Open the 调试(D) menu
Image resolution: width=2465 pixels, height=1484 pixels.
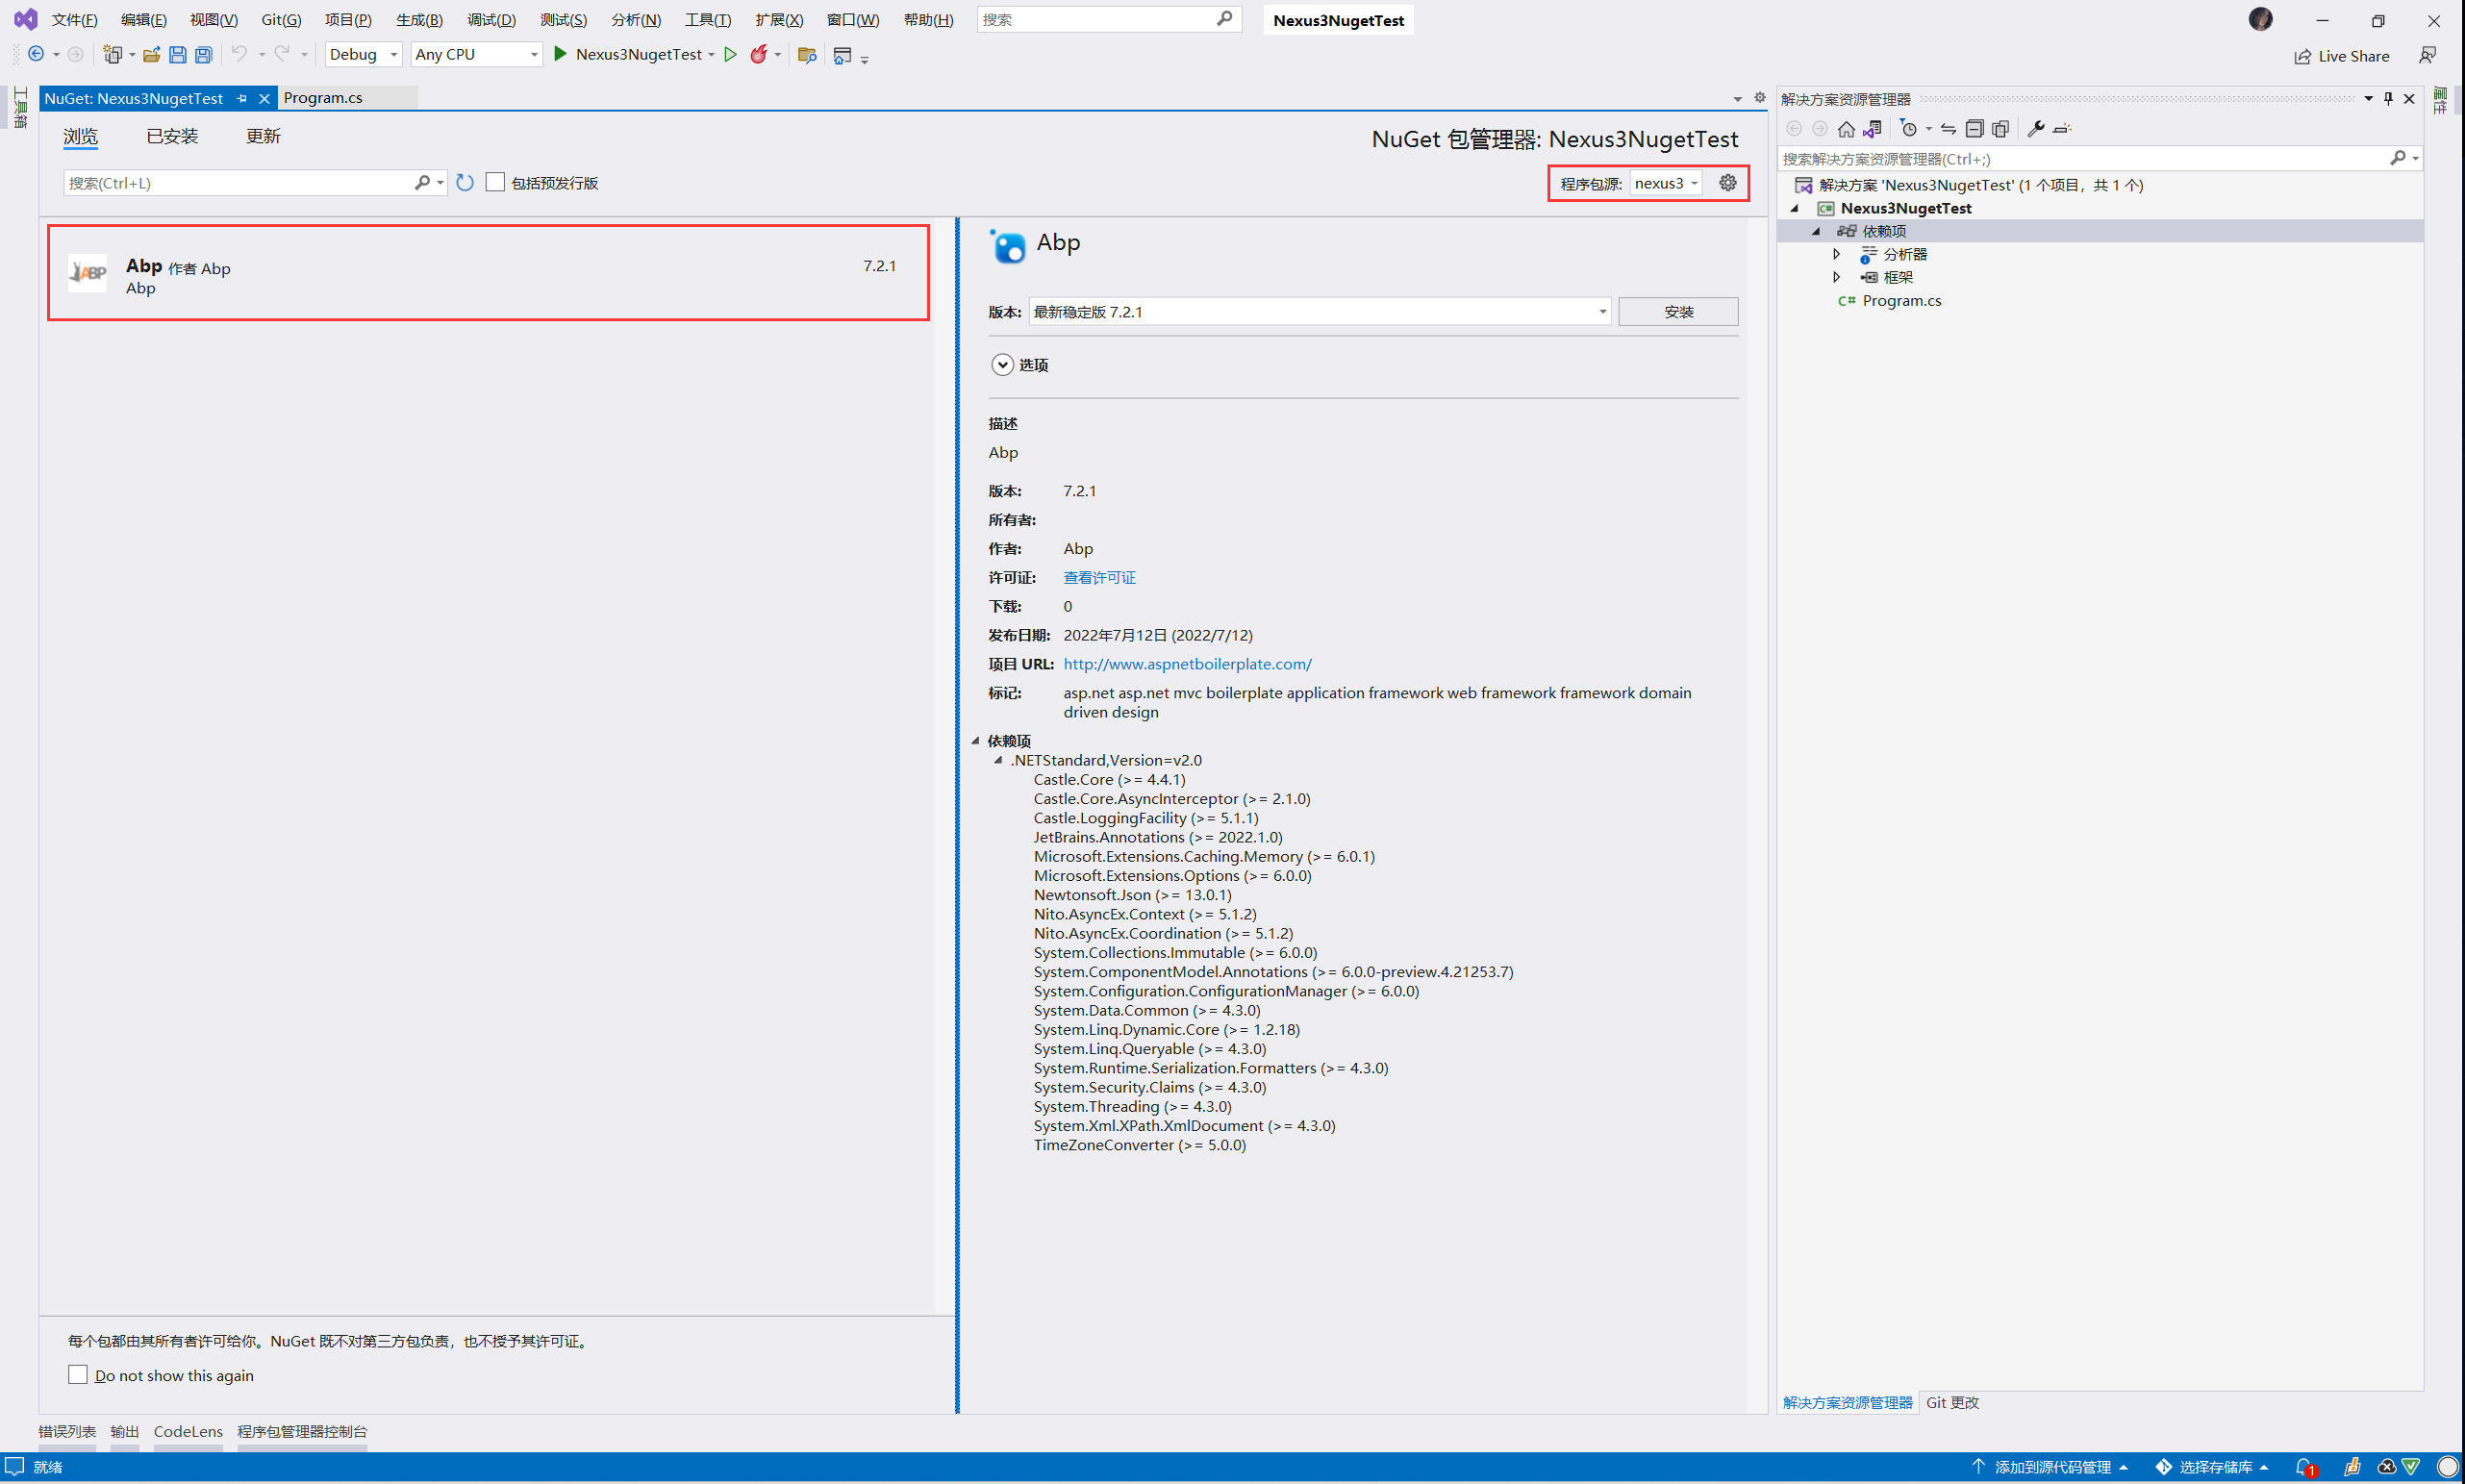tap(491, 20)
